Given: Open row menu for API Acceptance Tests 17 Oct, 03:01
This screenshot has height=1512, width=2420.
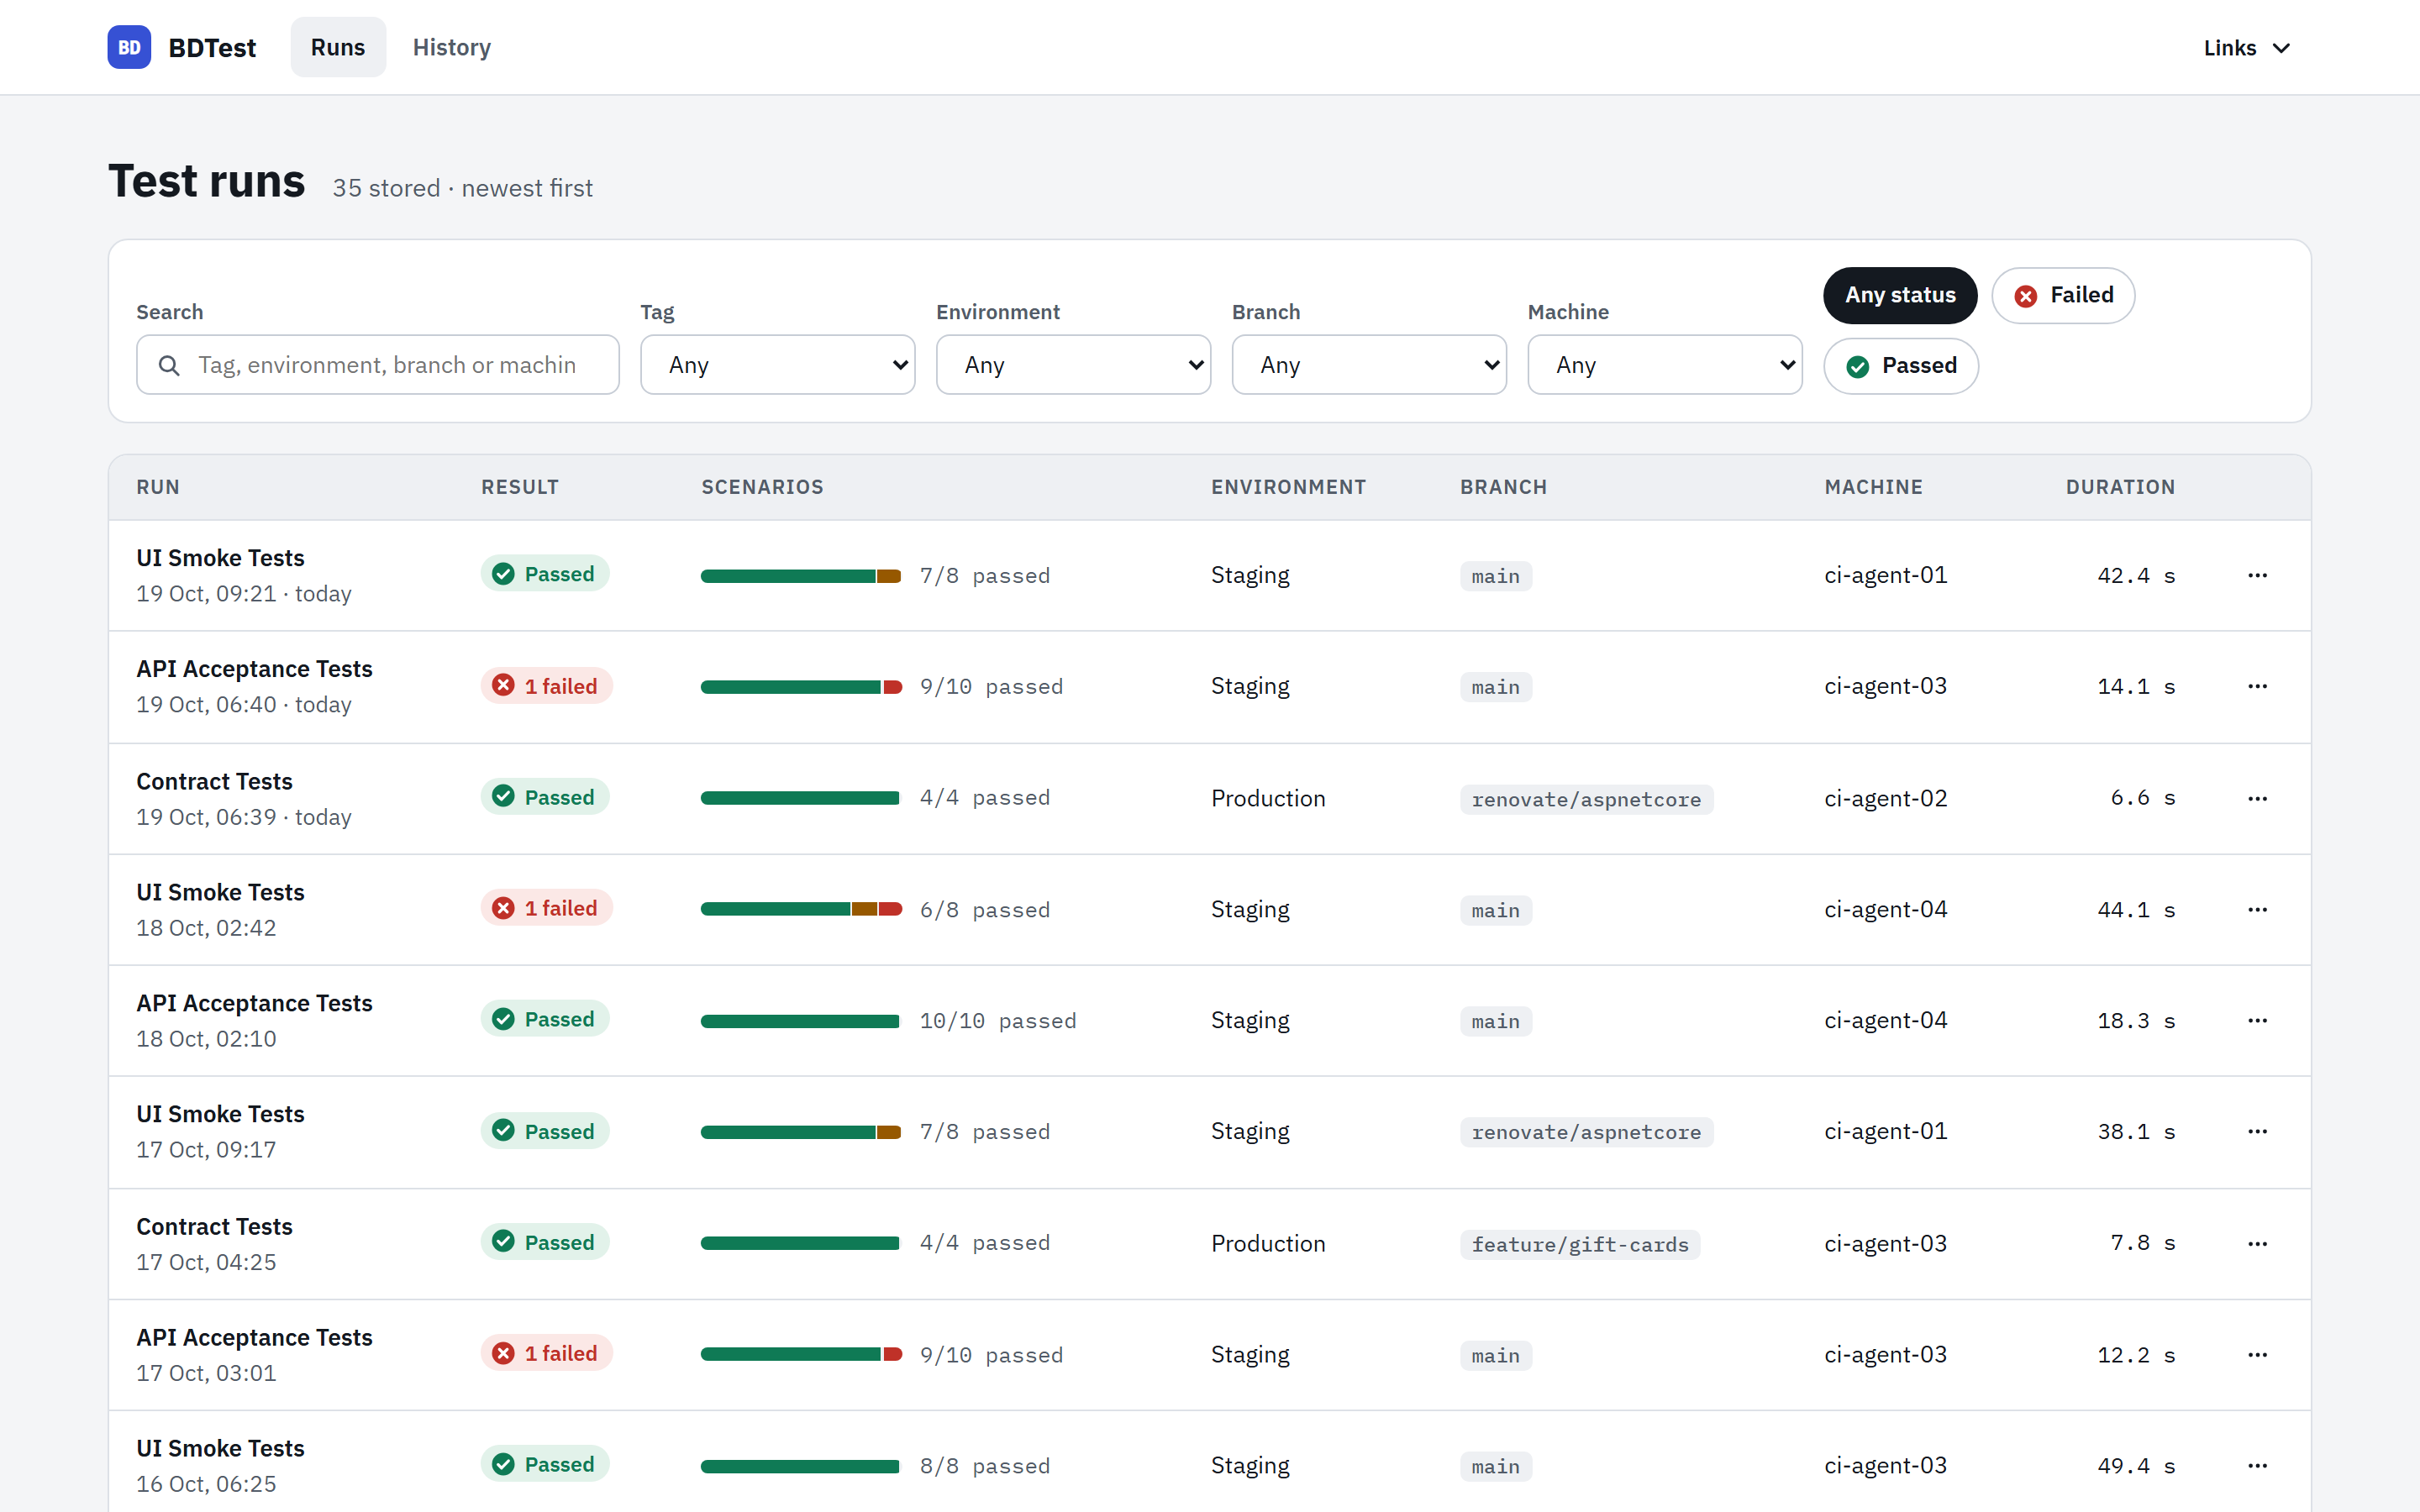Looking at the screenshot, I should [2257, 1354].
